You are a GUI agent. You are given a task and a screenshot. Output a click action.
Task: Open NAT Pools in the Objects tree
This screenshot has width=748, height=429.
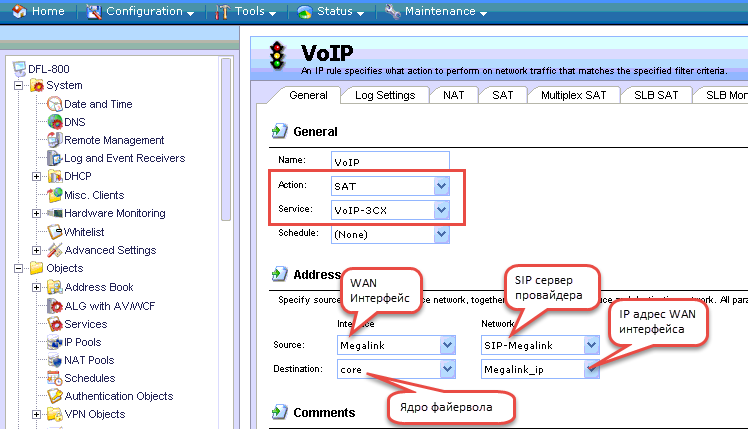click(89, 360)
